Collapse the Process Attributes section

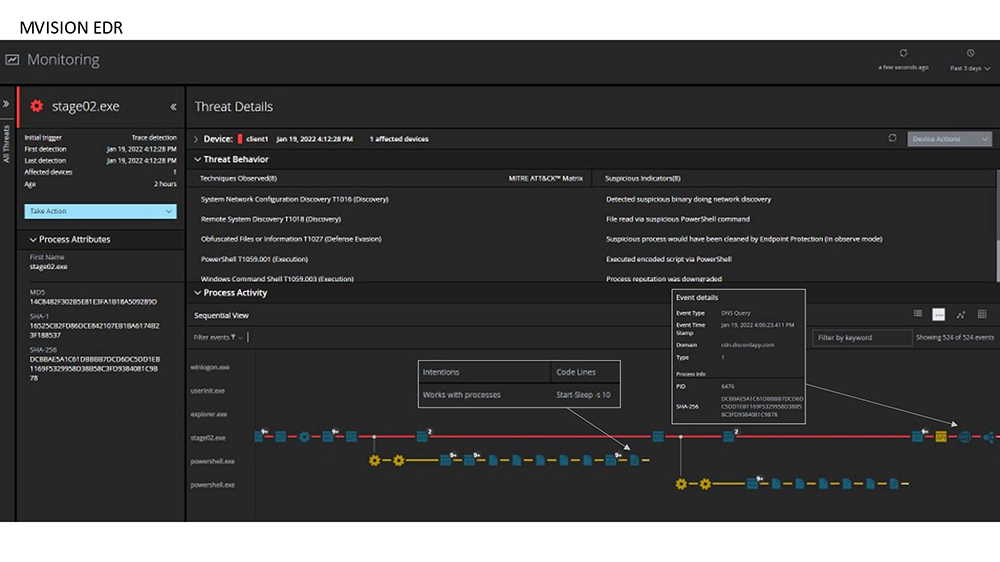33,240
